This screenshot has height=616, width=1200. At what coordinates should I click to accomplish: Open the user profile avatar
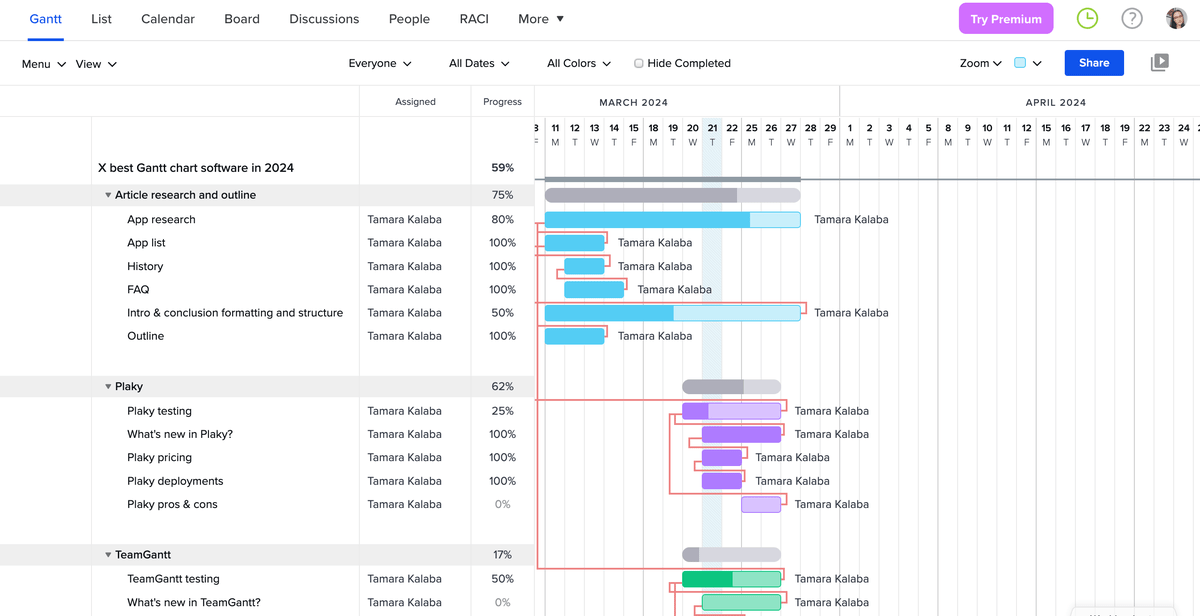tap(1176, 18)
